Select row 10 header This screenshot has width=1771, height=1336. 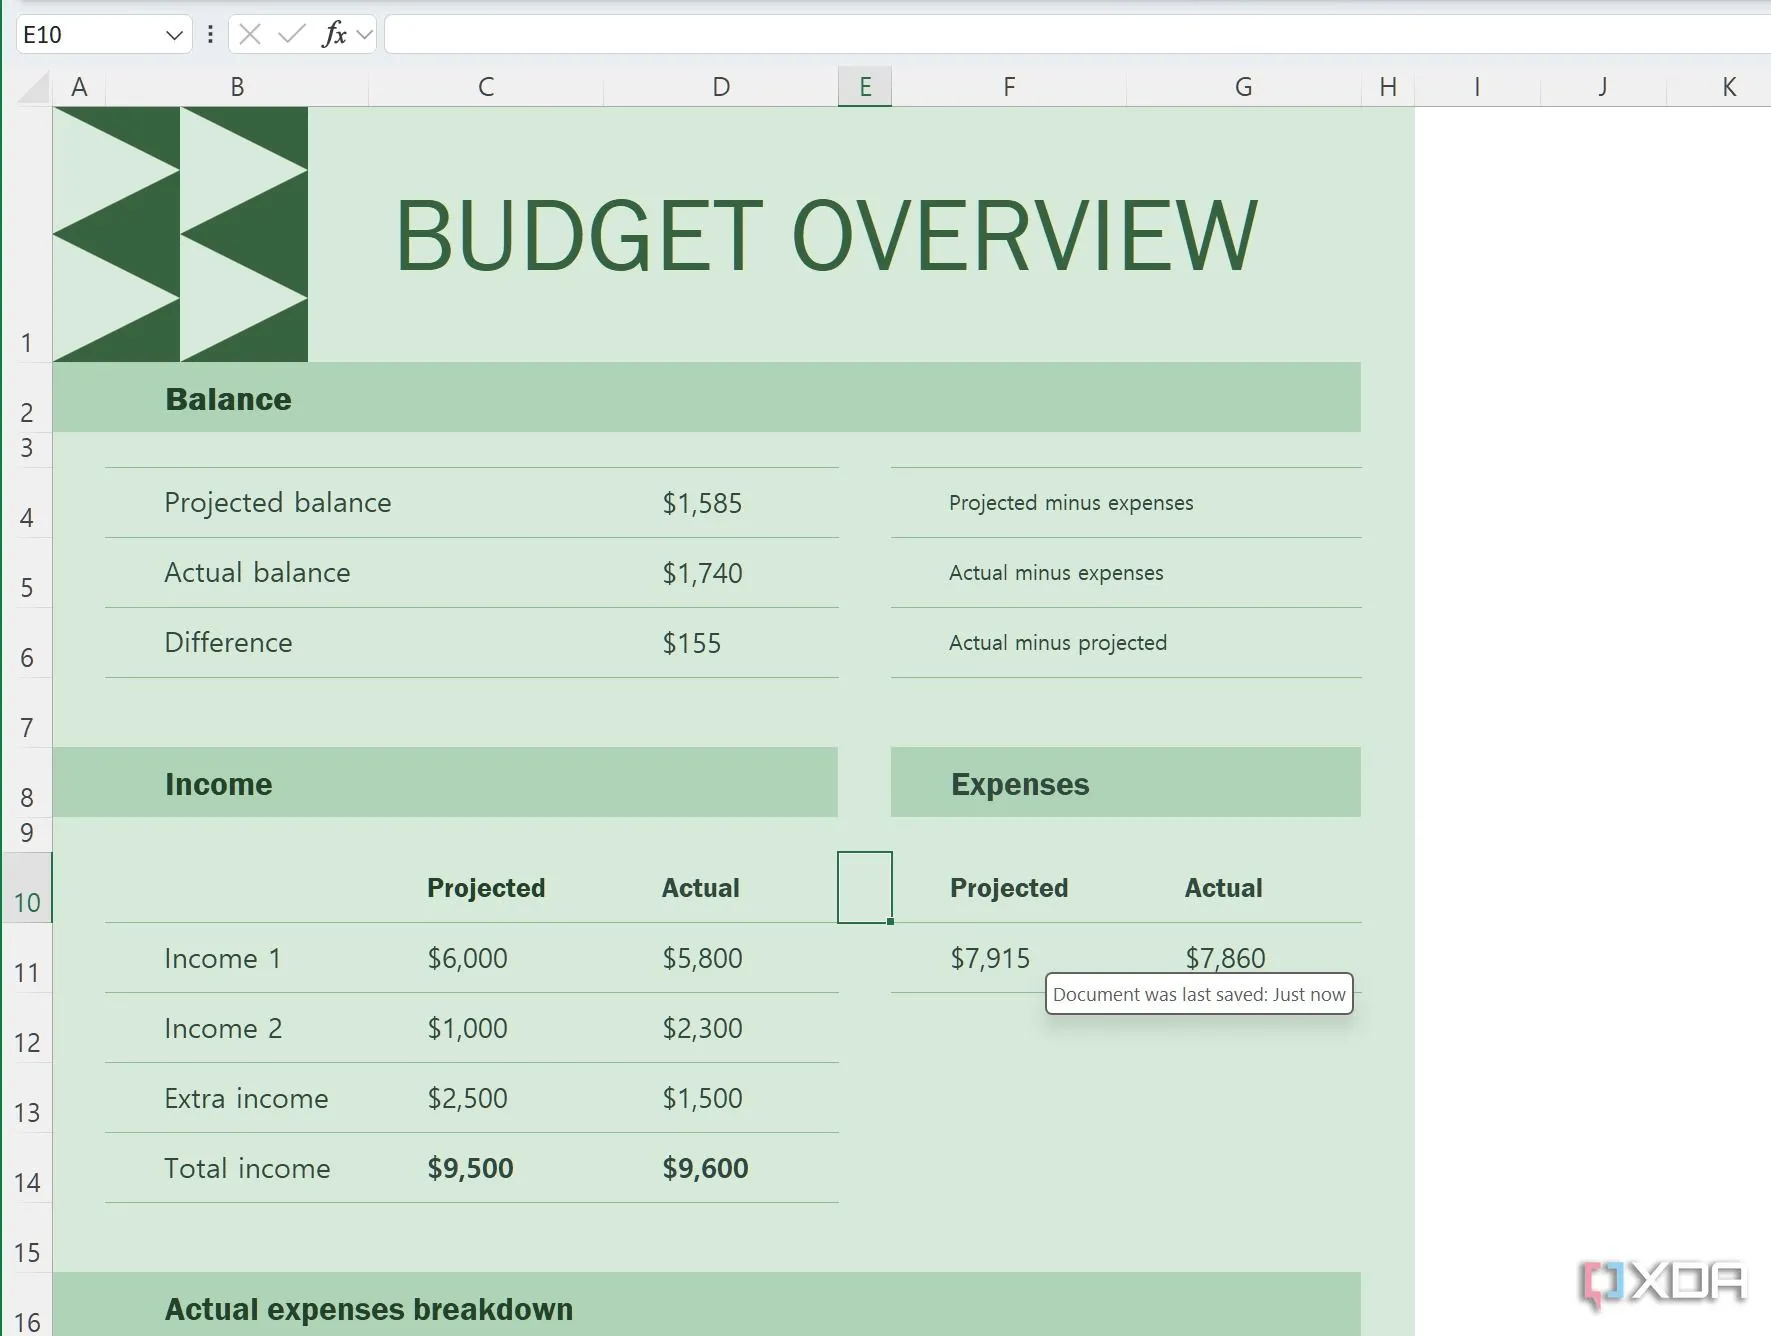coord(27,887)
